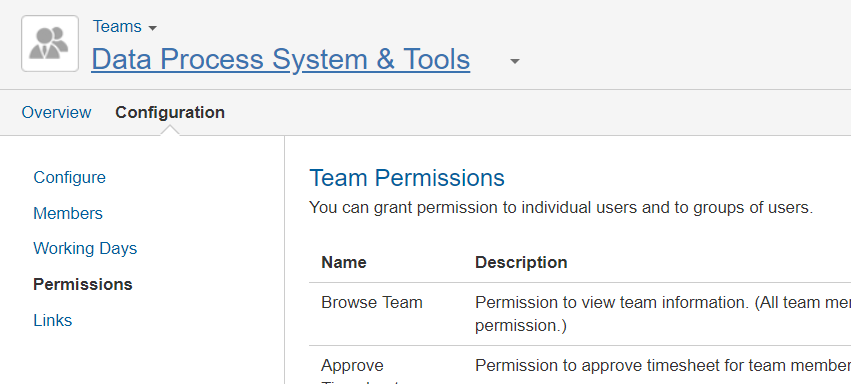Click the 'You can grant permission' intro text

(x=561, y=207)
